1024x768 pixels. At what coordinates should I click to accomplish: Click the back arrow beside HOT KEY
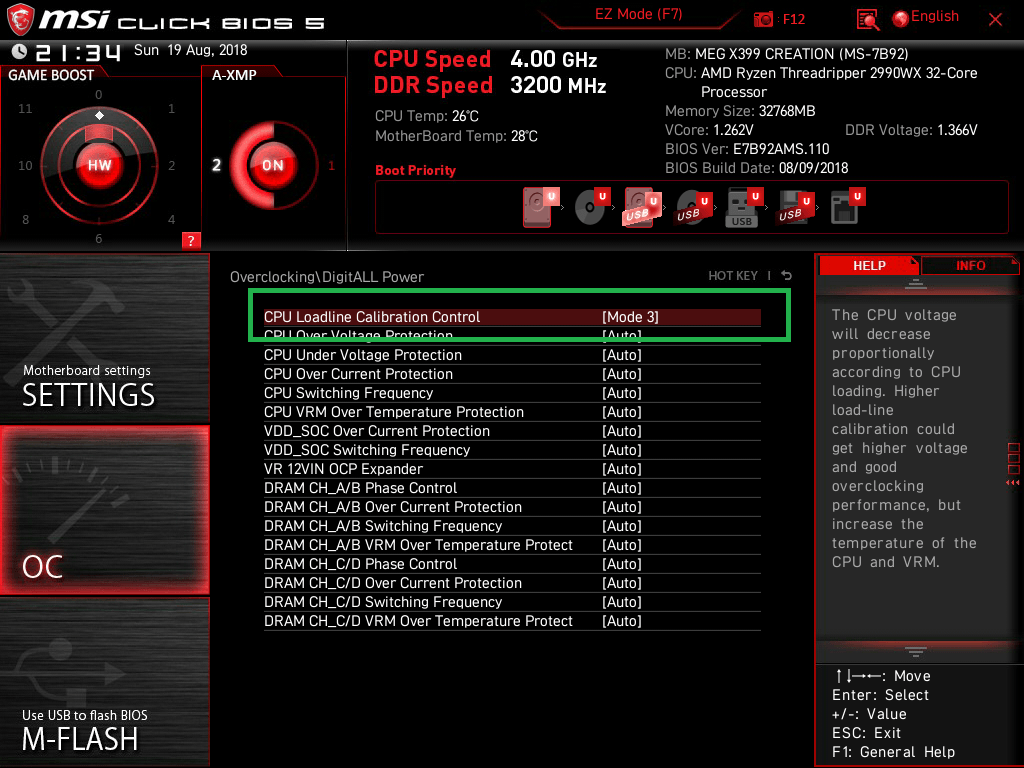(x=787, y=276)
